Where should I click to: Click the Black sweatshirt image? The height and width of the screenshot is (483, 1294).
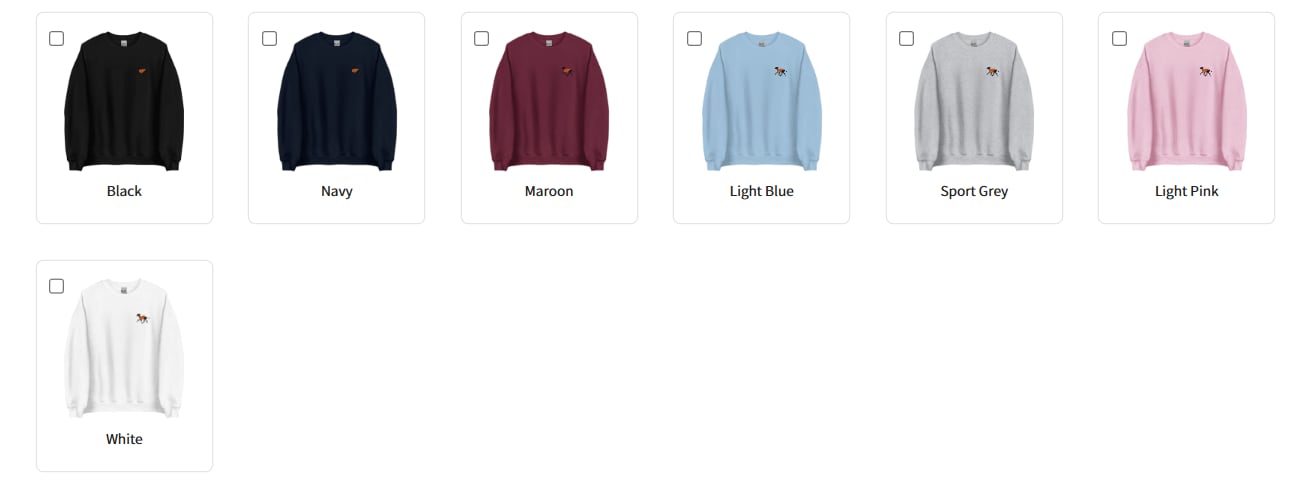click(x=124, y=100)
